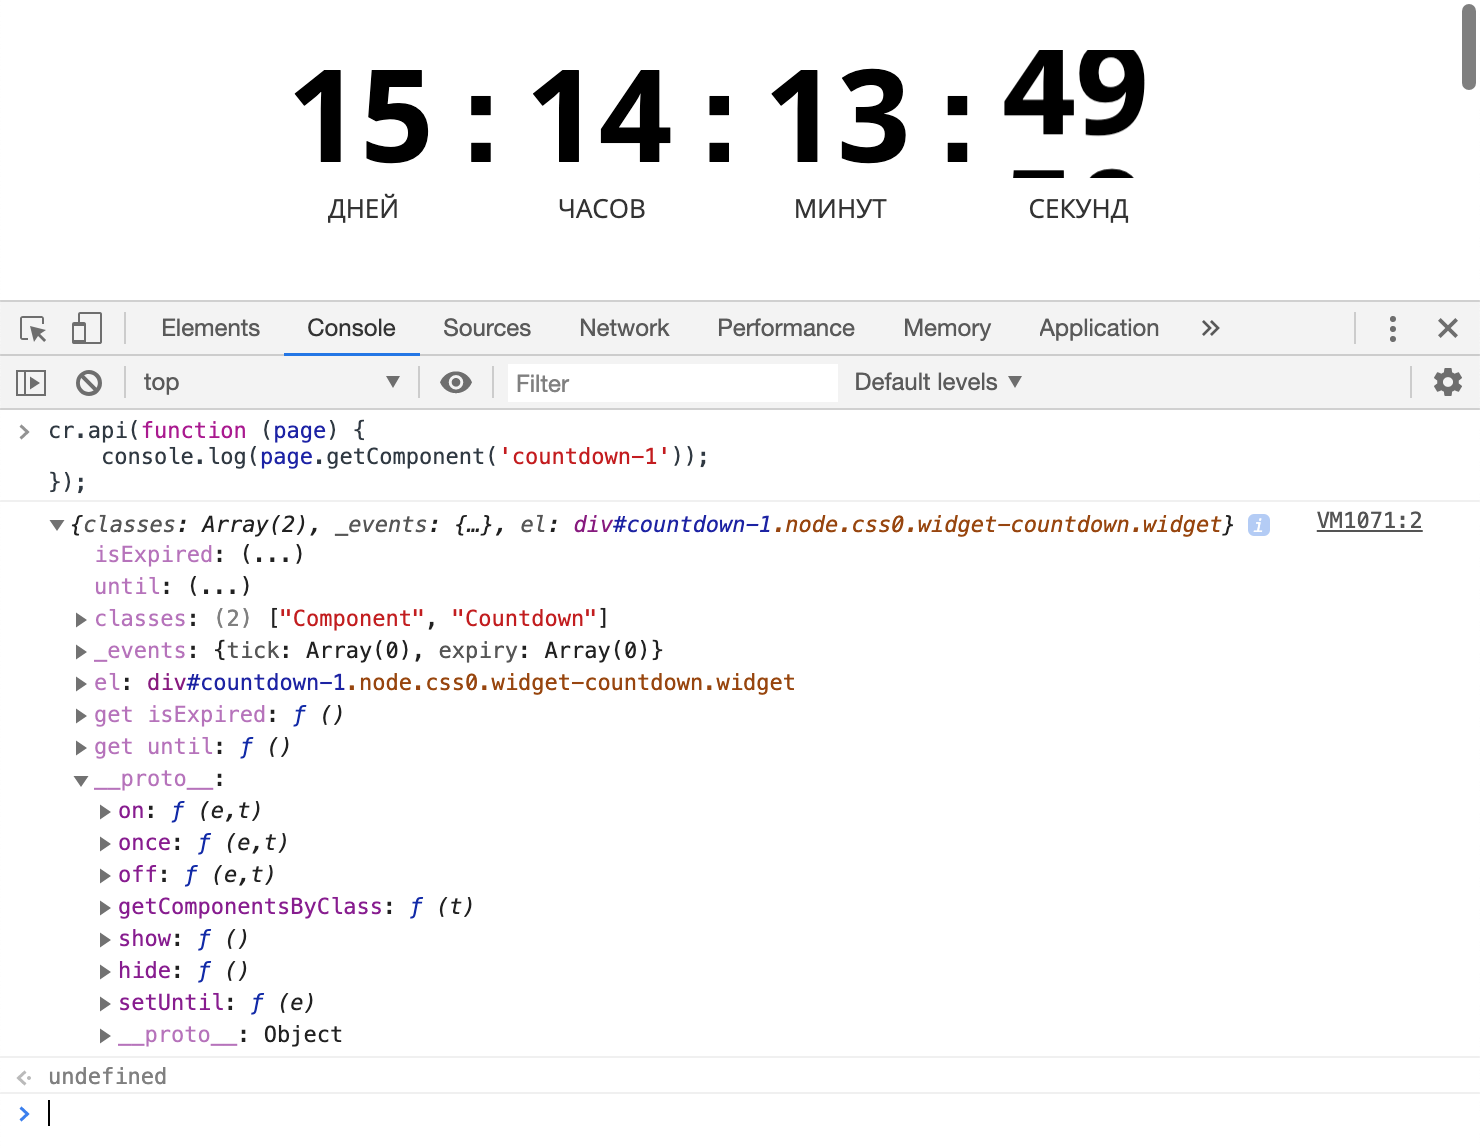Click the 'countdown-1' string in the command

pos(584,456)
